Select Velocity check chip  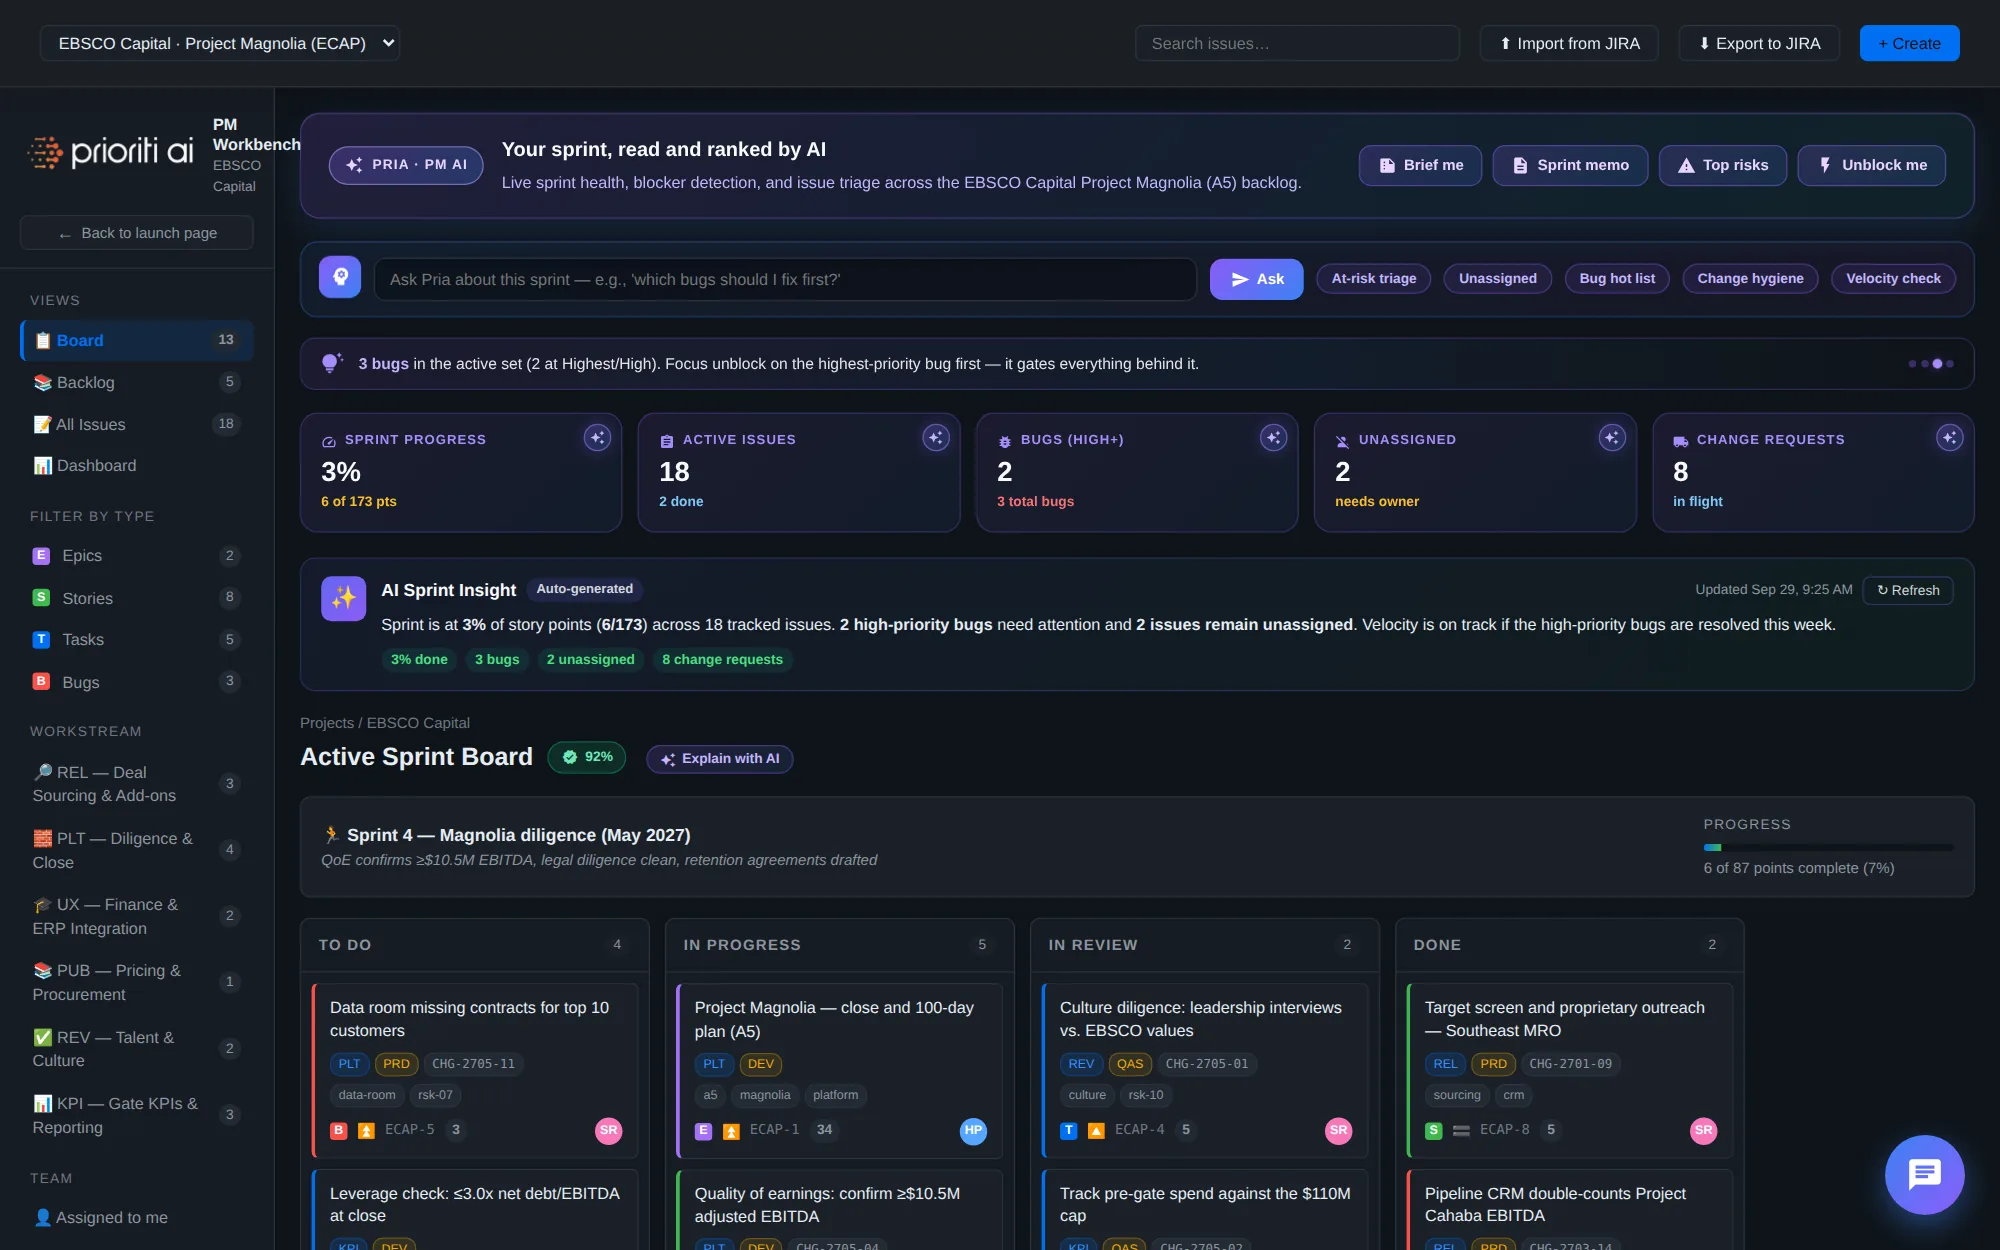[x=1893, y=278]
